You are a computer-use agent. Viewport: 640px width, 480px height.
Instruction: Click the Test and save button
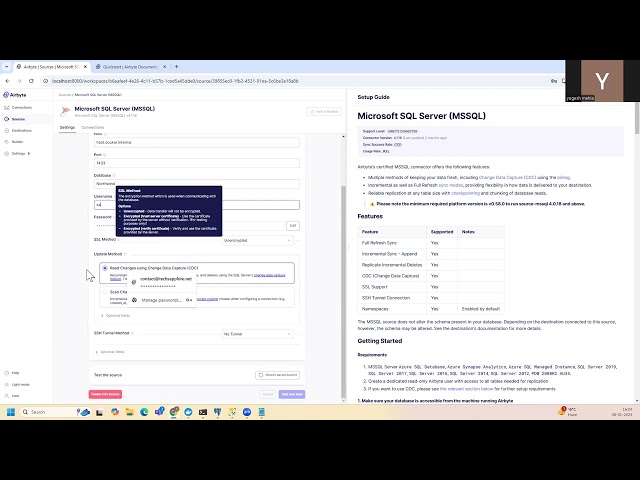tap(292, 394)
